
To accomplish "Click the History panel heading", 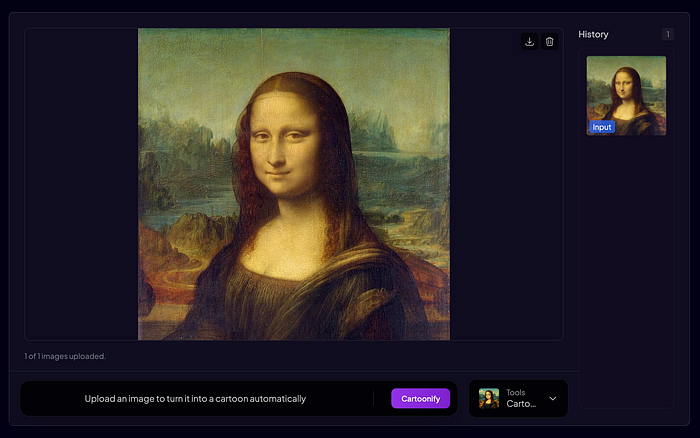I will tap(593, 34).
